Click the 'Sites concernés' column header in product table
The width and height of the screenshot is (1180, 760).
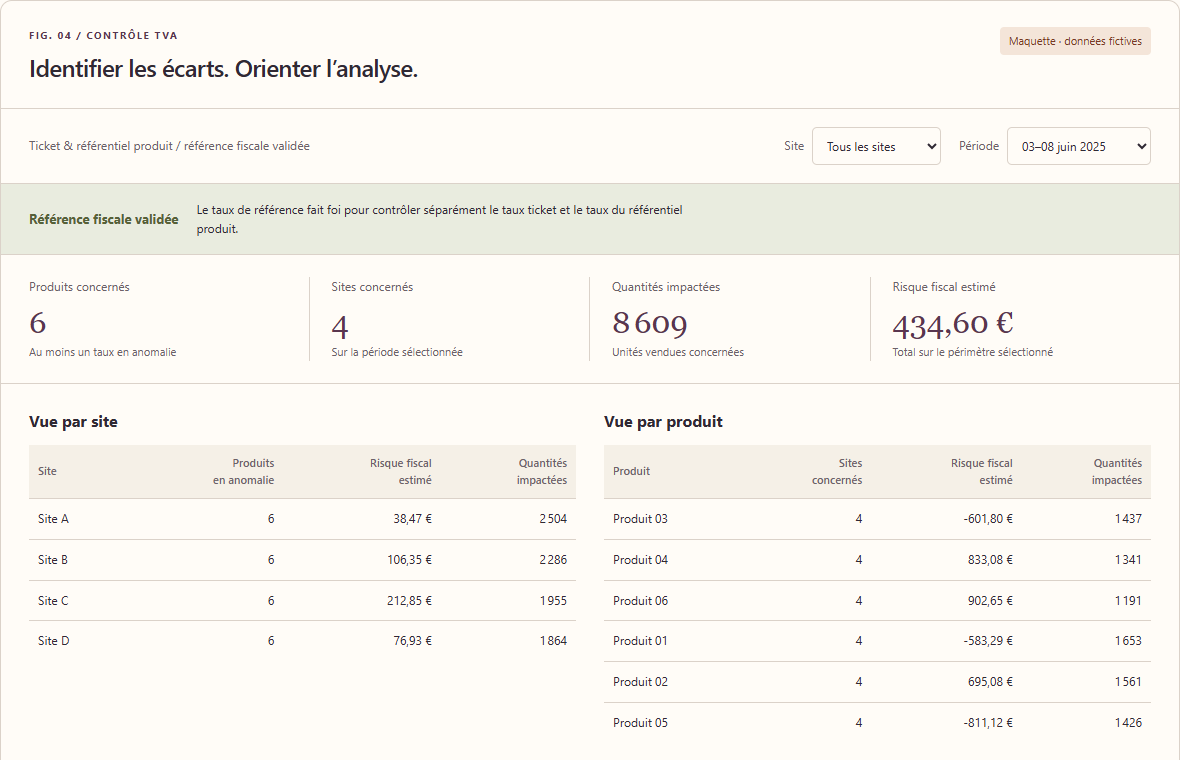(x=837, y=472)
